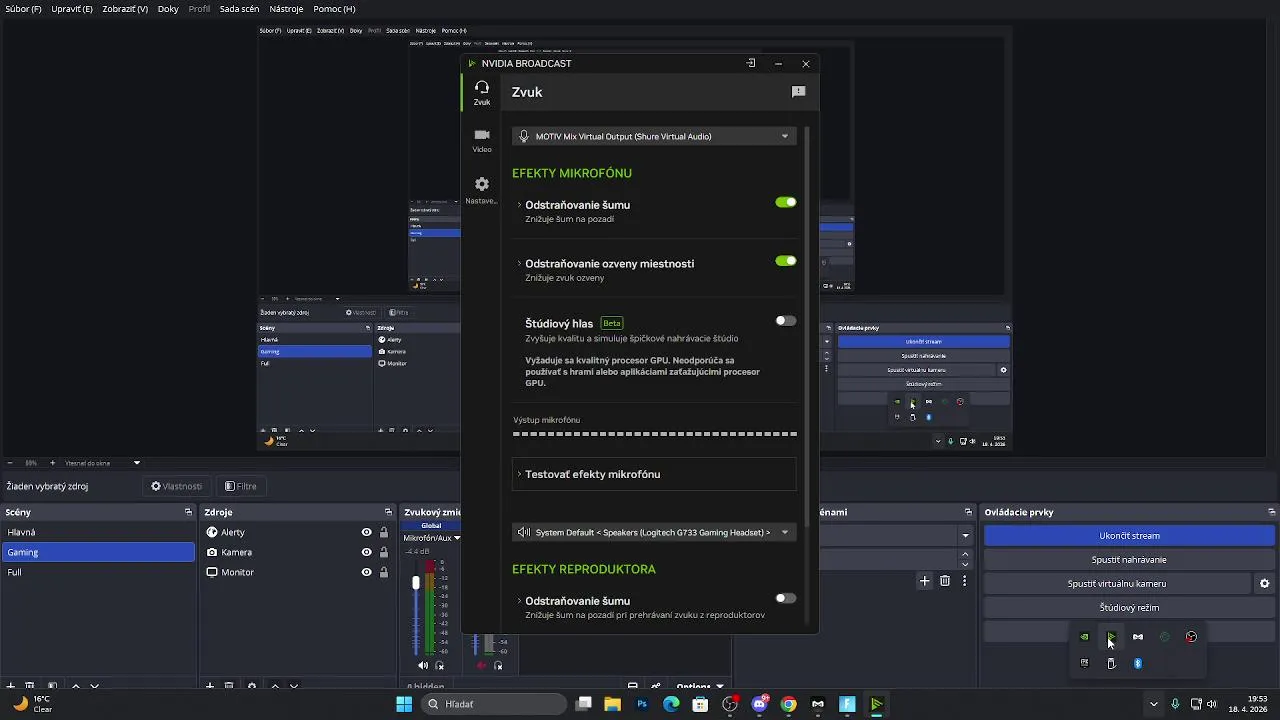1280x720 pixels.
Task: Open the three-dot menu in scene transitions dock
Action: [965, 580]
